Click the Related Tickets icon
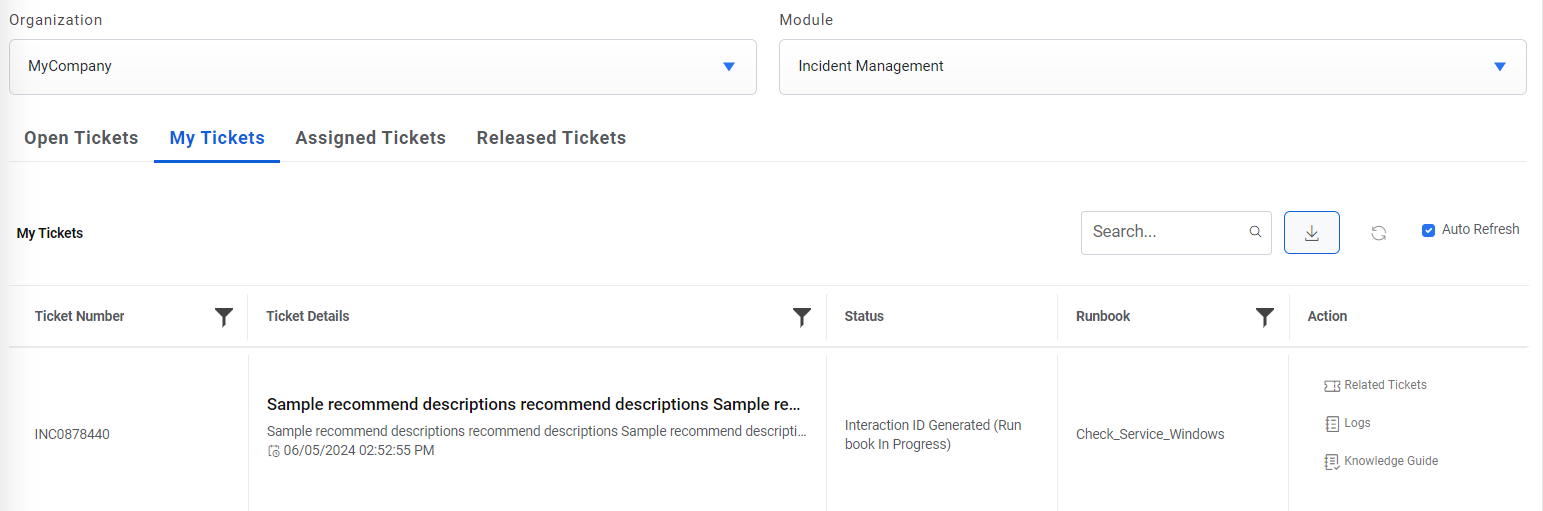Screen dimensions: 1543x511 (x=1331, y=386)
